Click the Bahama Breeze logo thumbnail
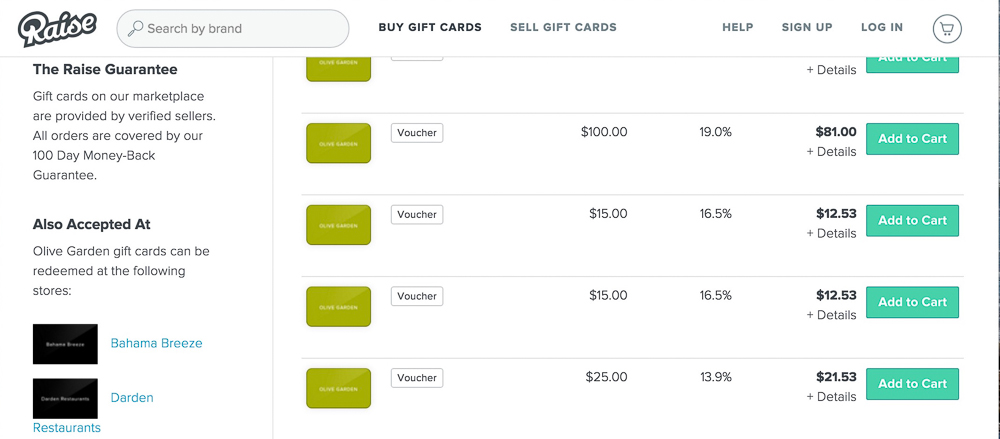This screenshot has width=1000, height=439. pyautogui.click(x=65, y=343)
